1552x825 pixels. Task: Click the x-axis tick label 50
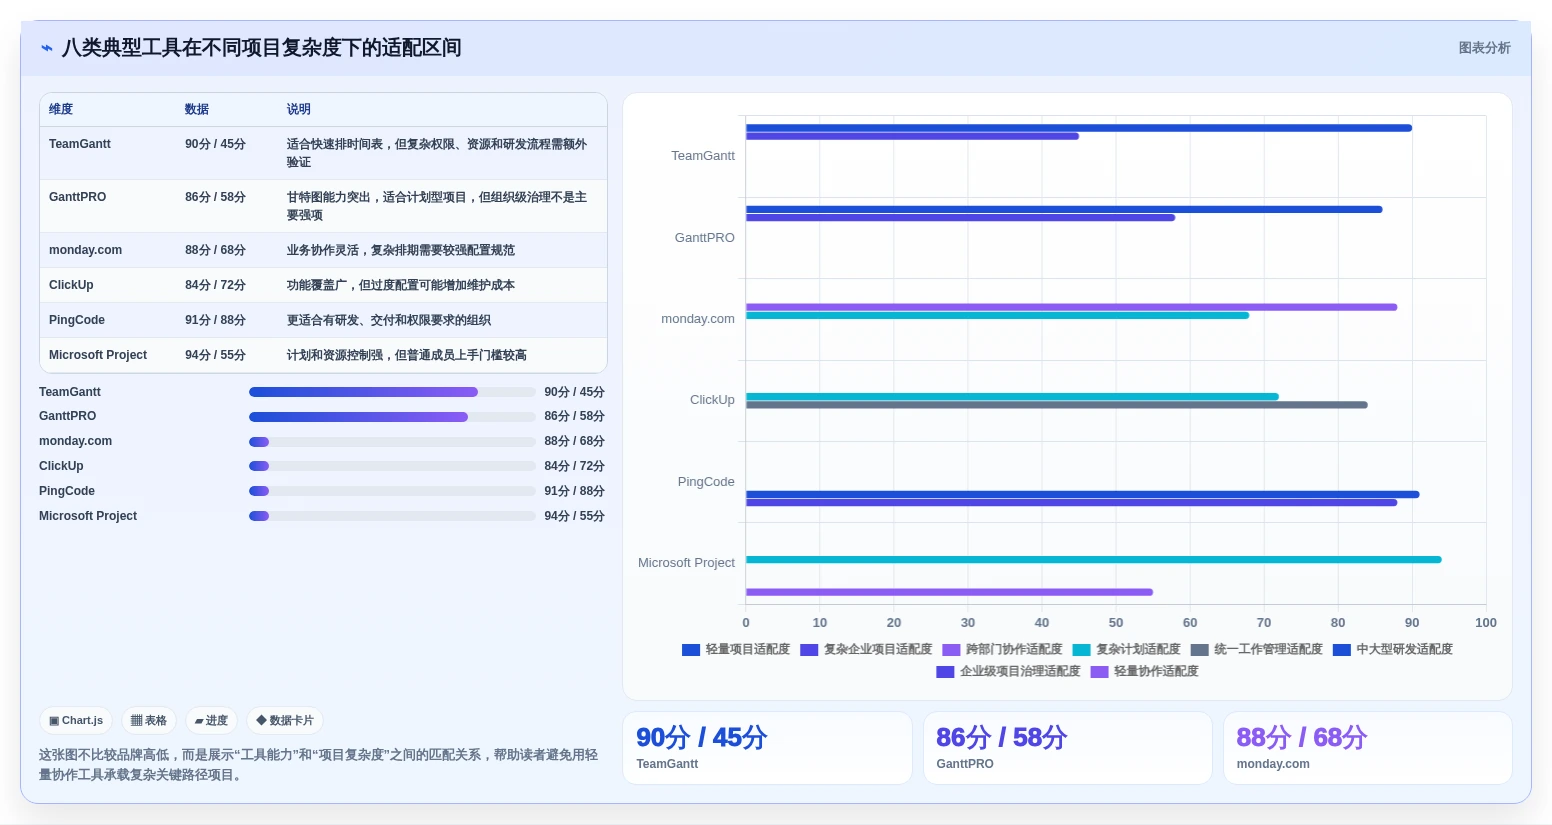click(1116, 622)
